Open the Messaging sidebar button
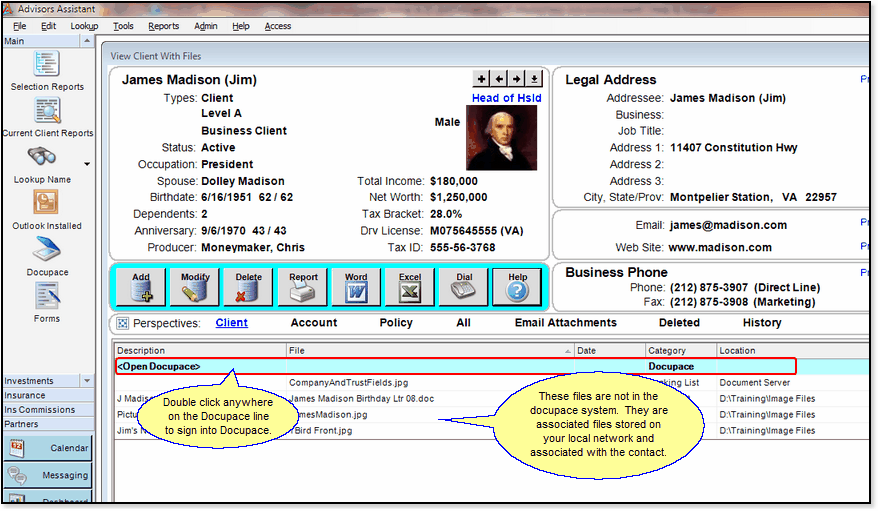Viewport: 878px width, 511px height. coord(48,475)
